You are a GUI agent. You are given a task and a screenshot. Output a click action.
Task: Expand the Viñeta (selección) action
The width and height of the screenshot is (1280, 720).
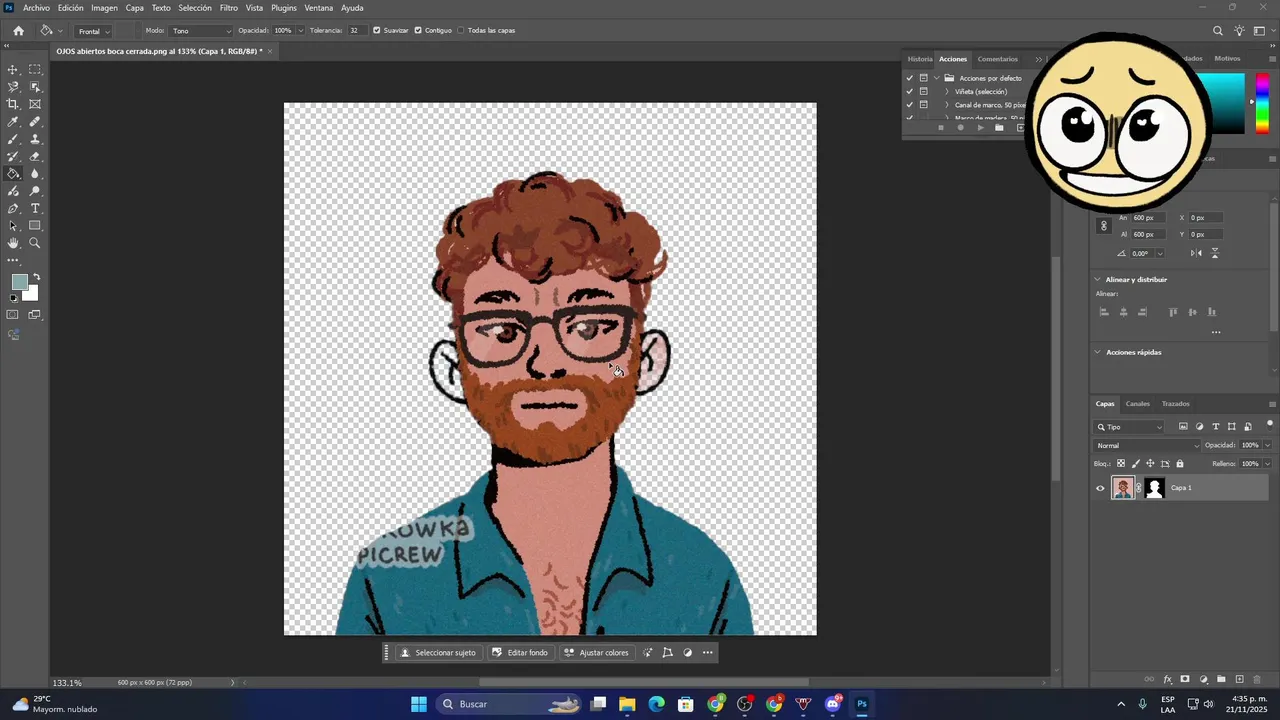tap(947, 91)
